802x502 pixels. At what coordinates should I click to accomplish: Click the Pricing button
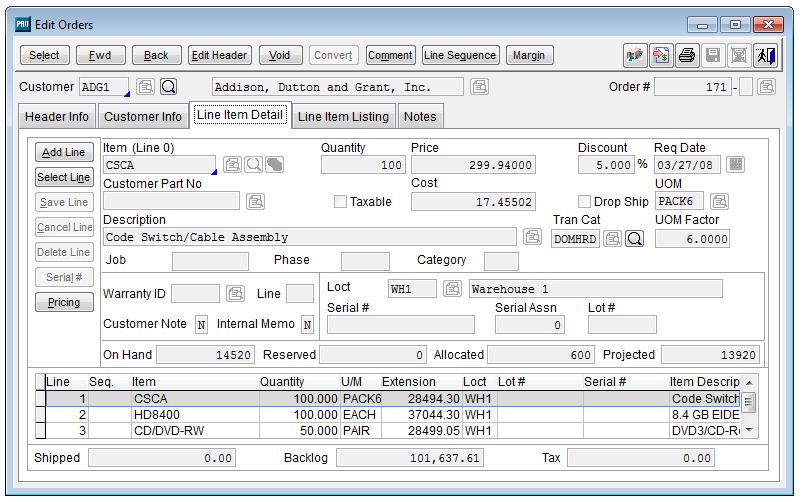[x=64, y=302]
